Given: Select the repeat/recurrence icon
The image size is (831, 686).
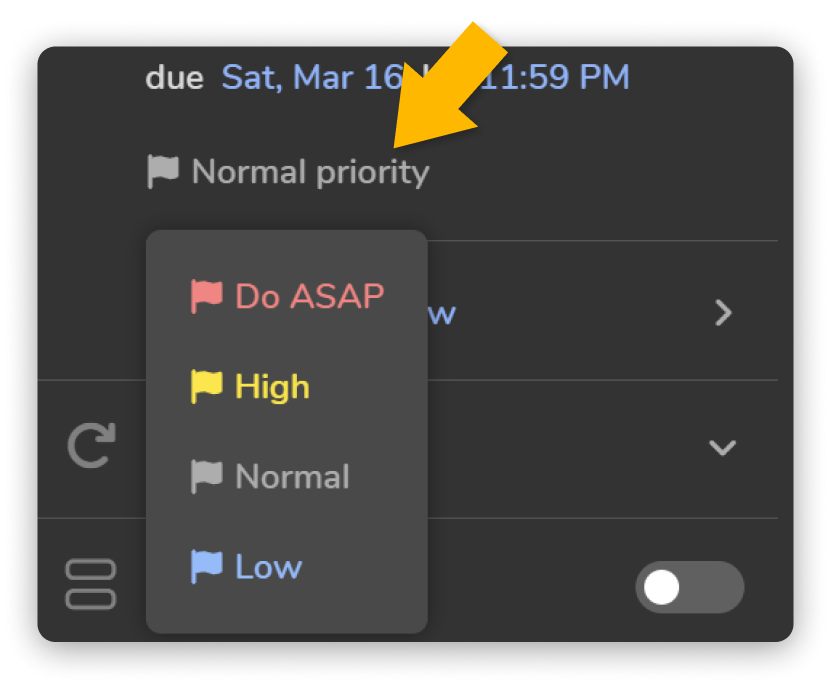Looking at the screenshot, I should [90, 447].
